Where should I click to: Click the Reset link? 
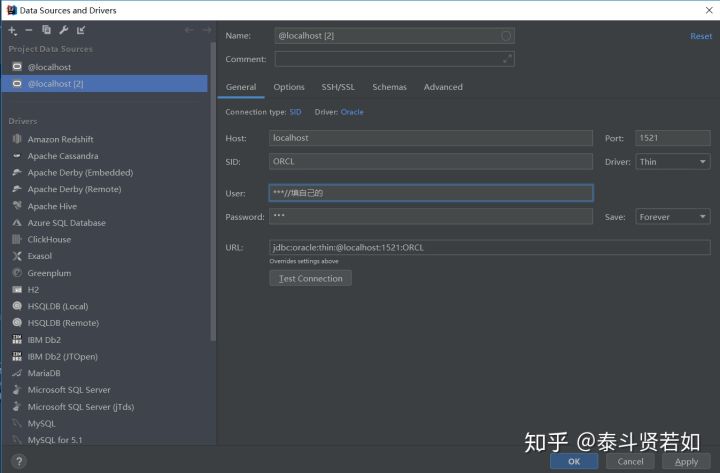(701, 36)
